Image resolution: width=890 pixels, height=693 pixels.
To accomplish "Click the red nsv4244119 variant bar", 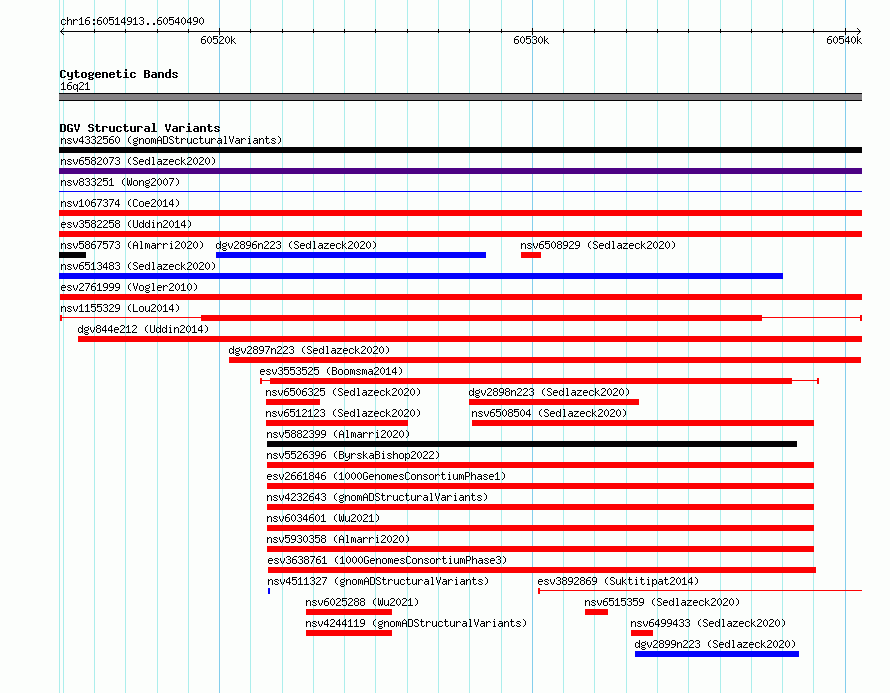I will point(349,633).
